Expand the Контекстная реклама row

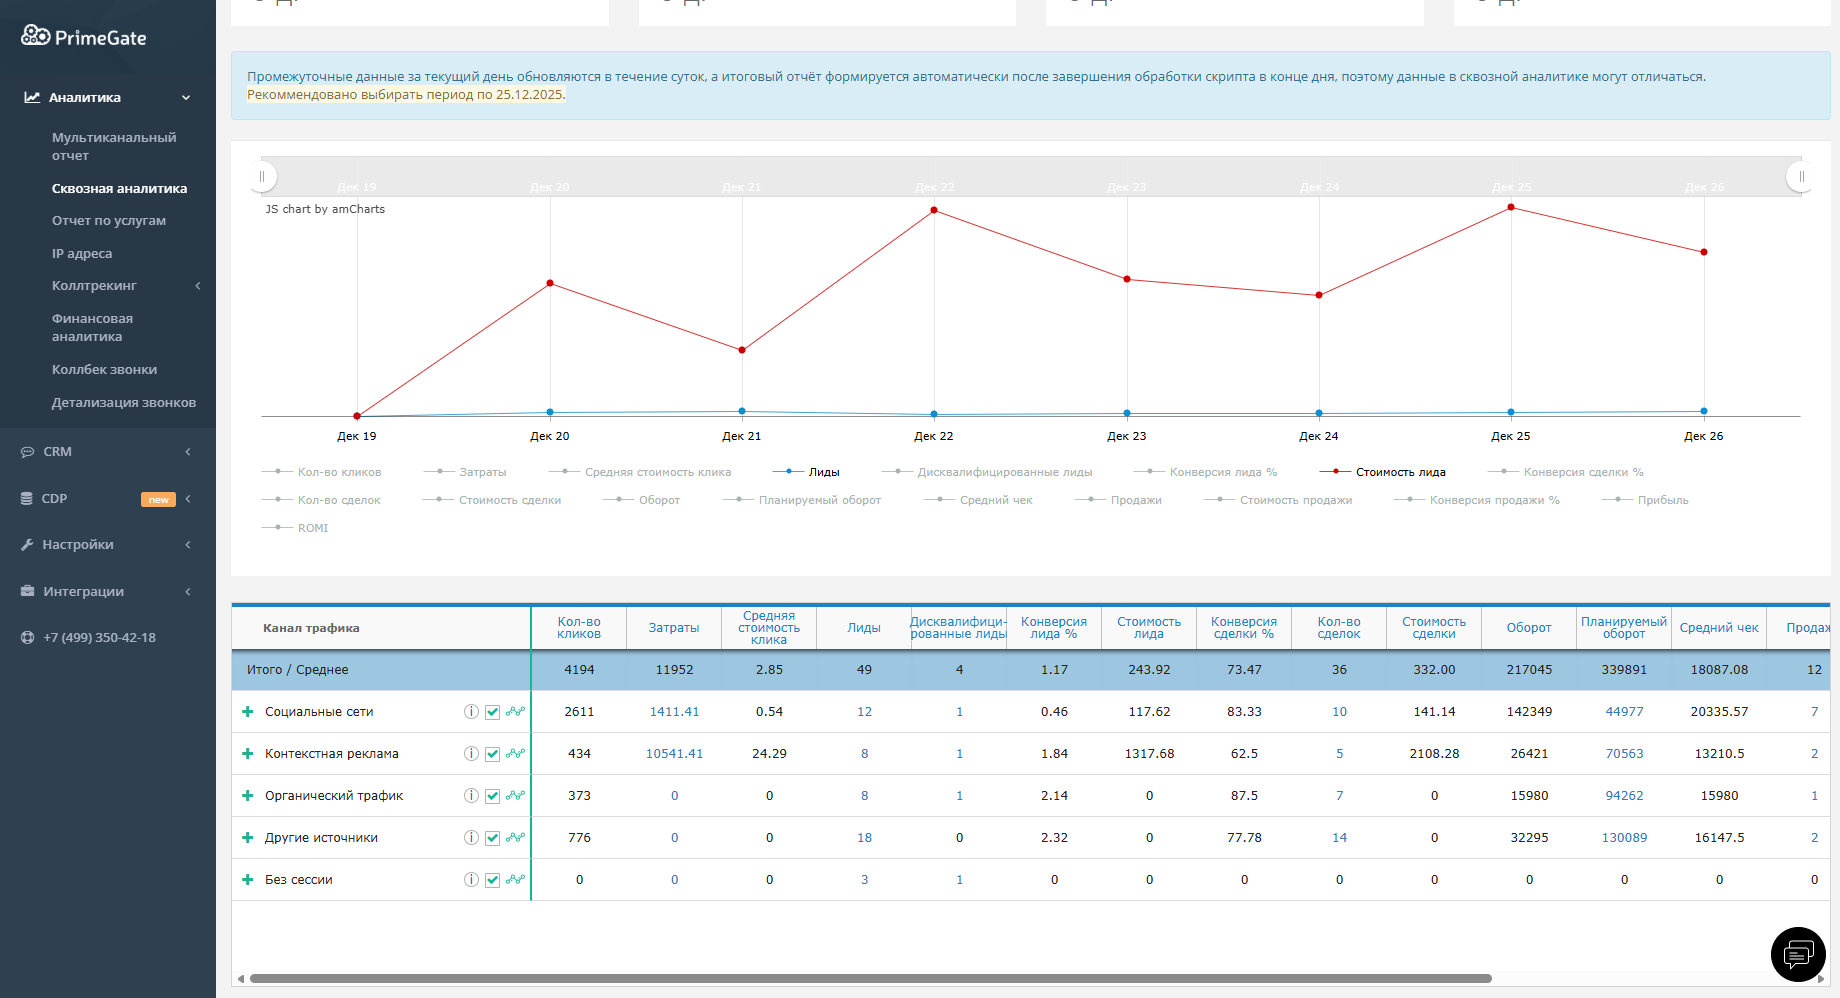pyautogui.click(x=247, y=754)
